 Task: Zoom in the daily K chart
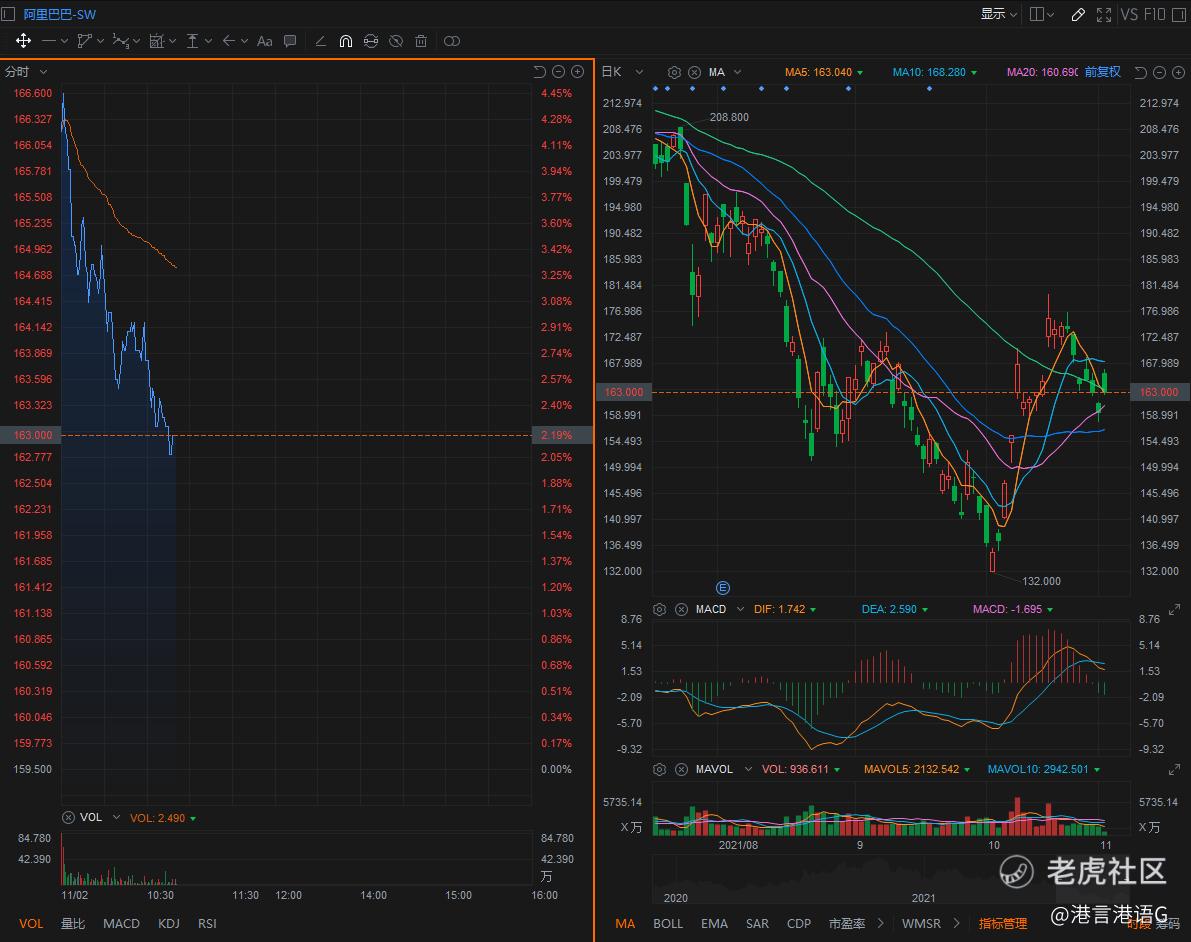click(x=1178, y=72)
